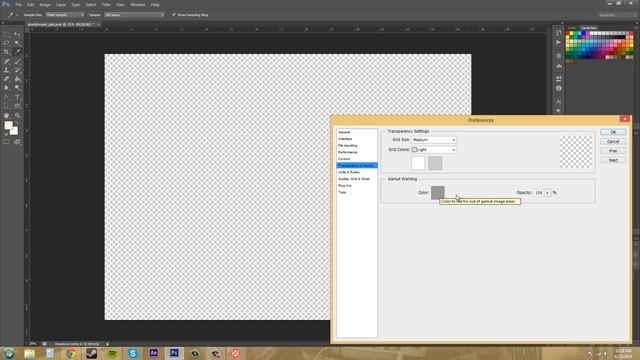Select the Spot Healing Brush tool
Image resolution: width=640 pixels, height=360 pixels.
click(7, 61)
